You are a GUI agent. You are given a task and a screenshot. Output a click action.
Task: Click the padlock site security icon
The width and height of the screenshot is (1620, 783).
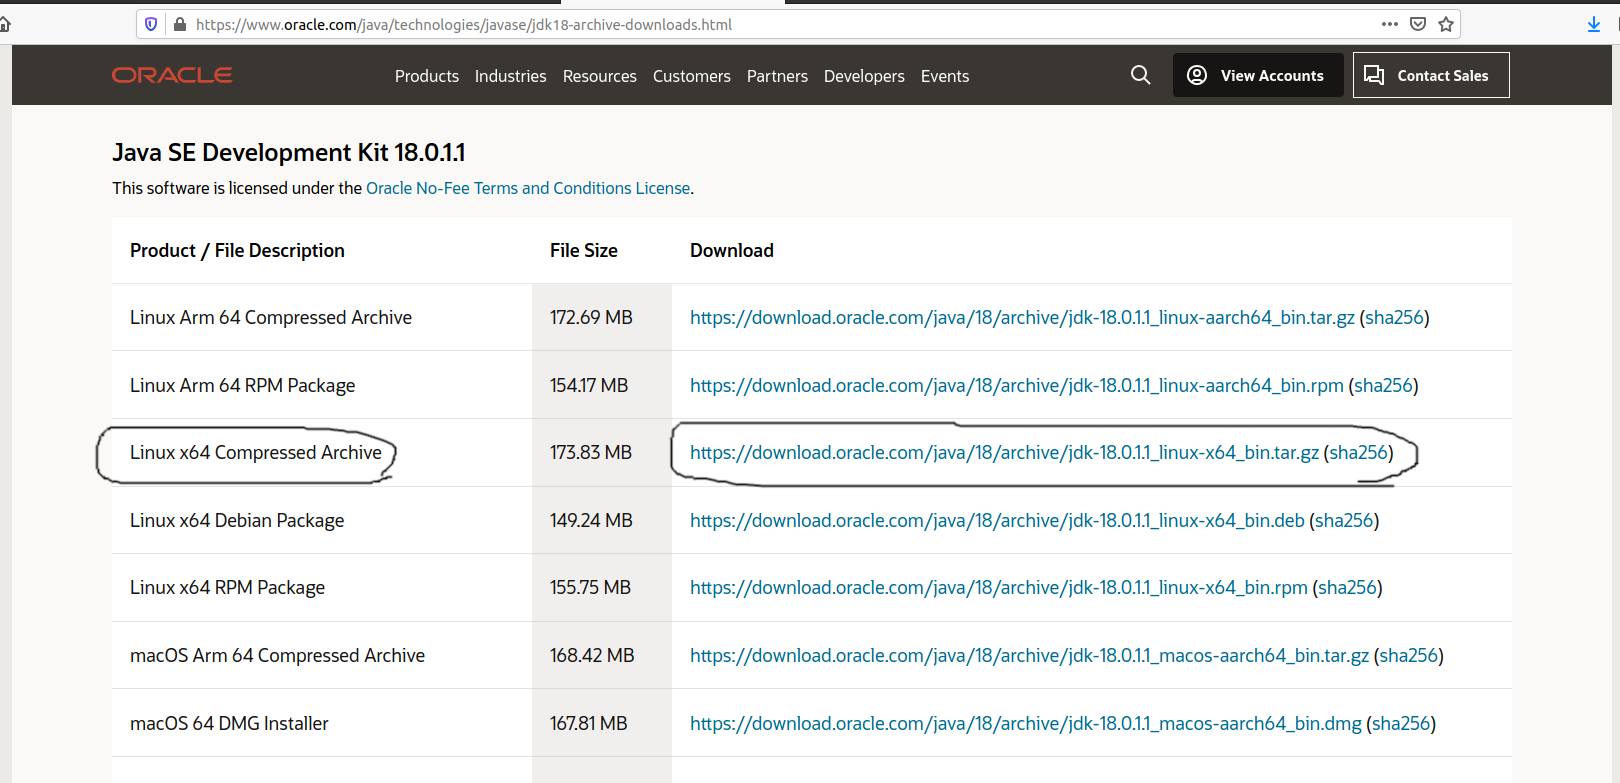(x=180, y=24)
